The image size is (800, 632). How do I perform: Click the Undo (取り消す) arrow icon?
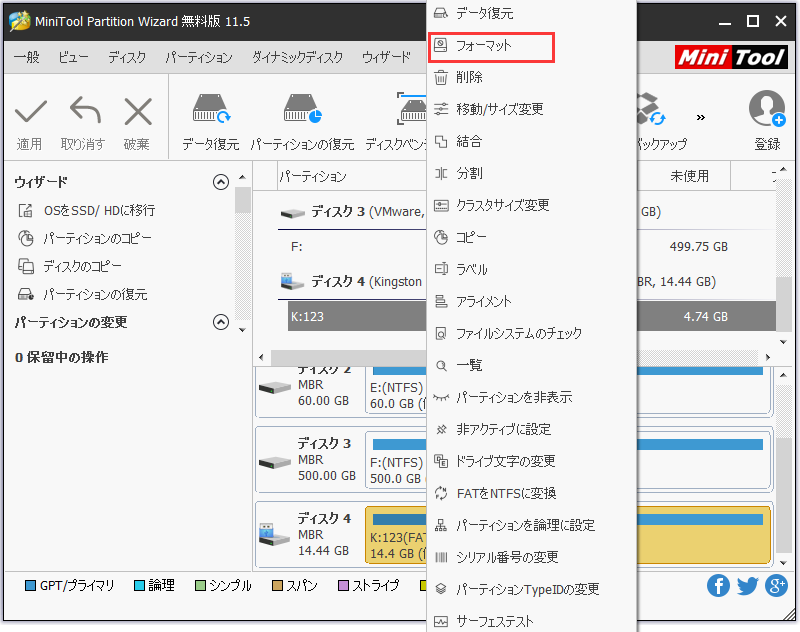[85, 110]
